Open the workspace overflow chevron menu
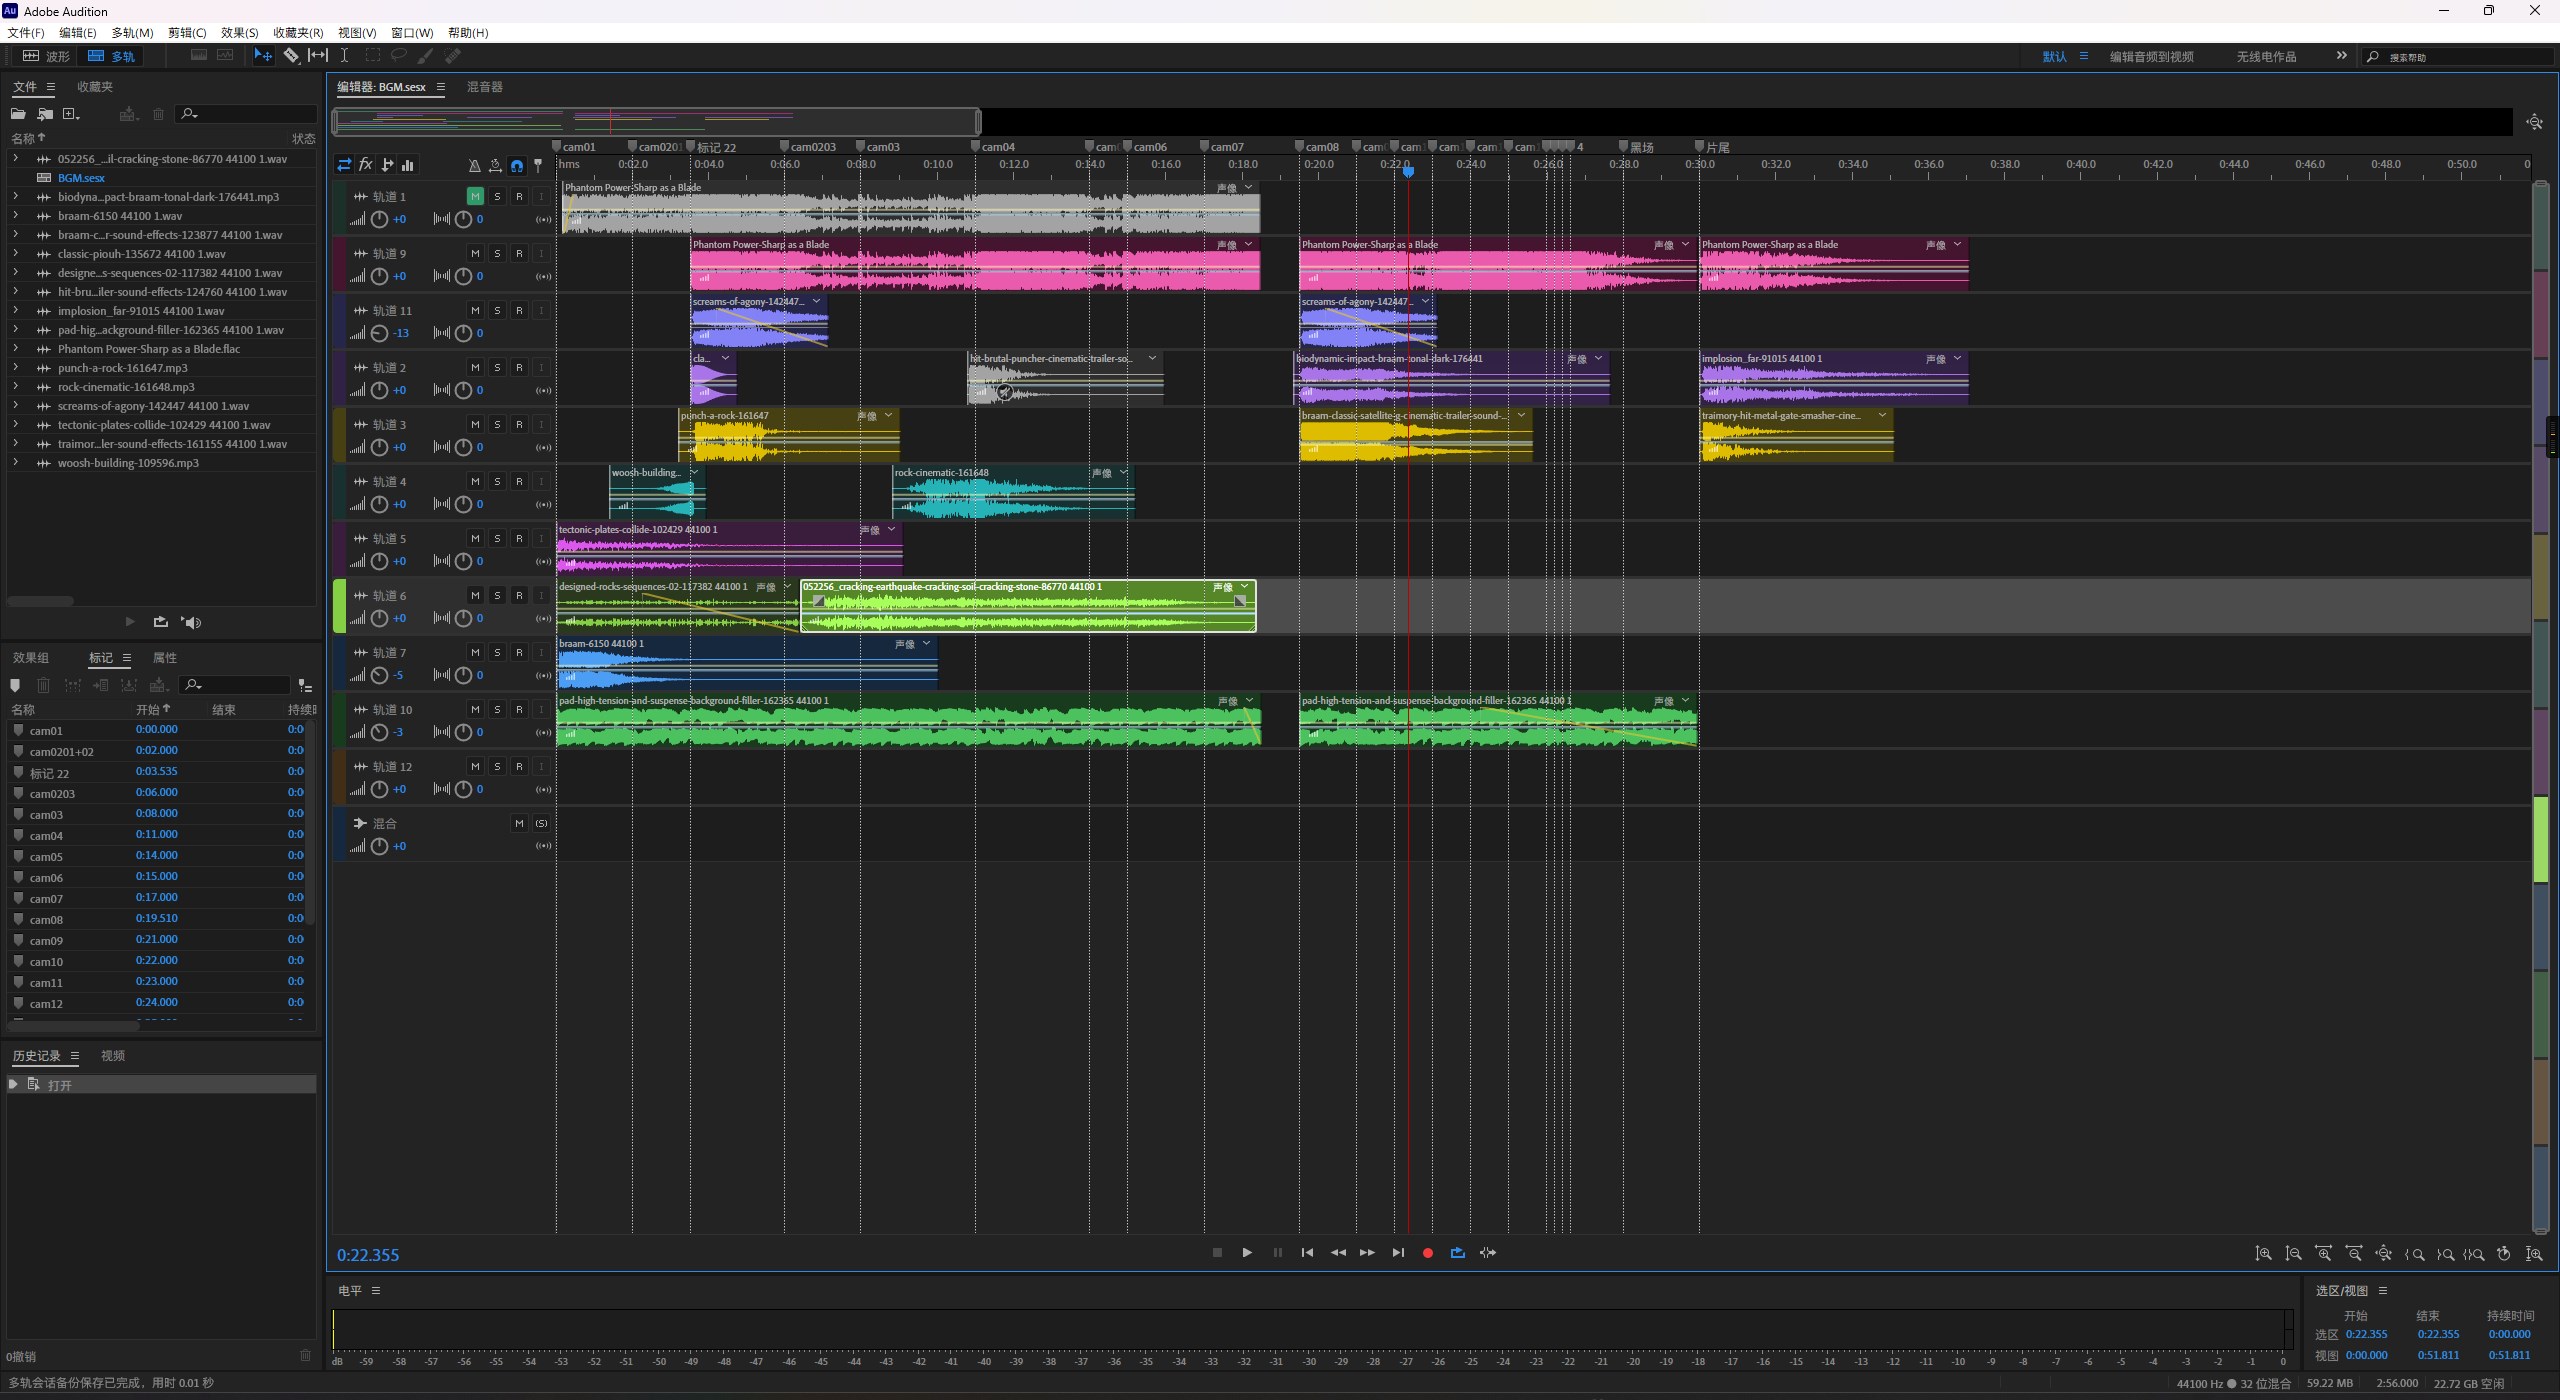 pyautogui.click(x=2341, y=56)
